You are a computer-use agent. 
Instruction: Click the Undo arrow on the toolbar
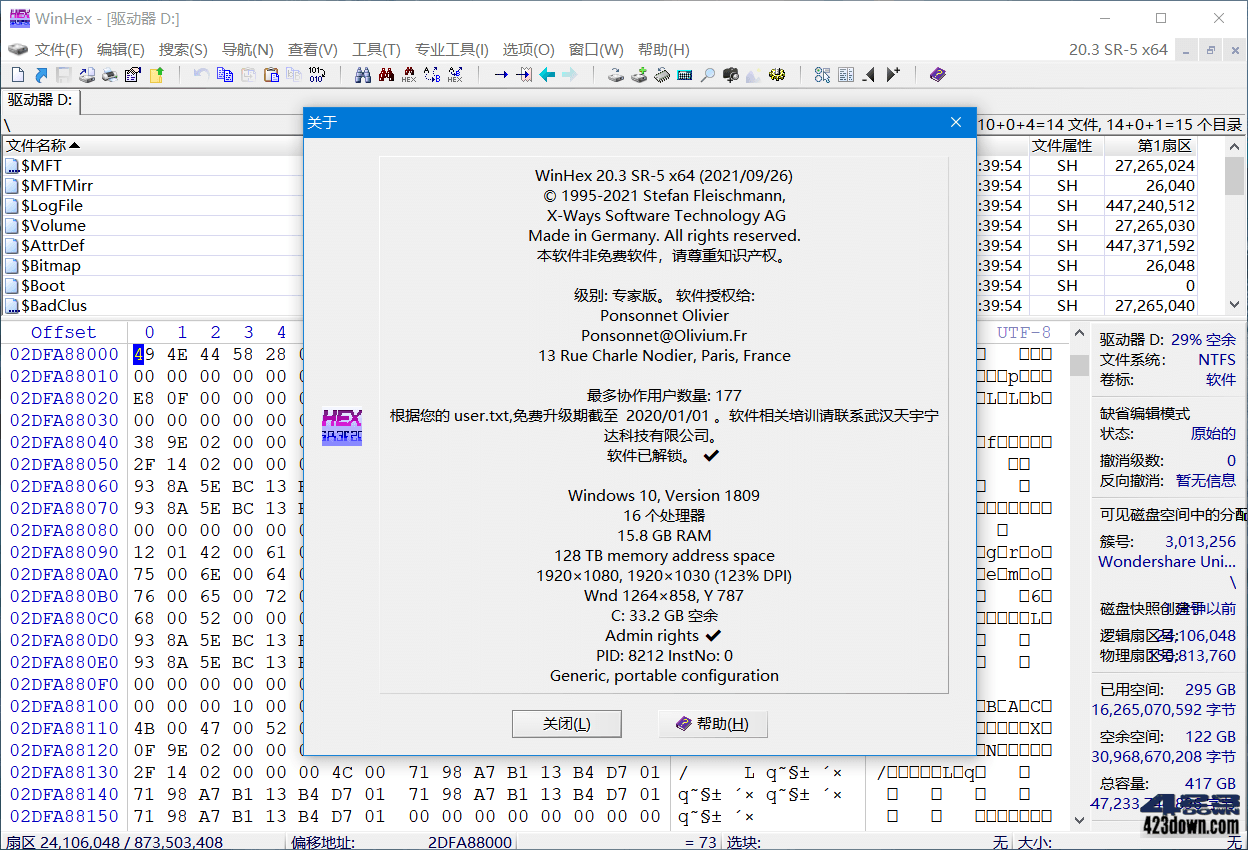(x=200, y=75)
